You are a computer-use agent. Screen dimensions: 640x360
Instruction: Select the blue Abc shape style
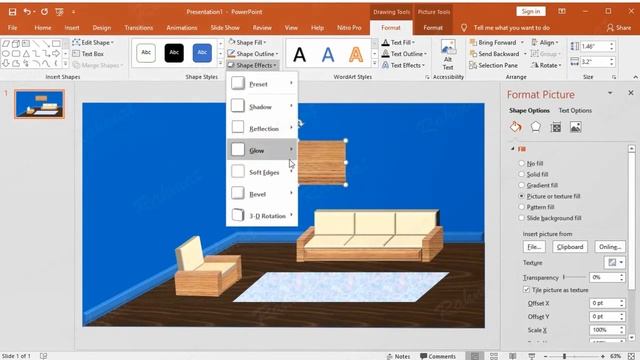[x=202, y=53]
